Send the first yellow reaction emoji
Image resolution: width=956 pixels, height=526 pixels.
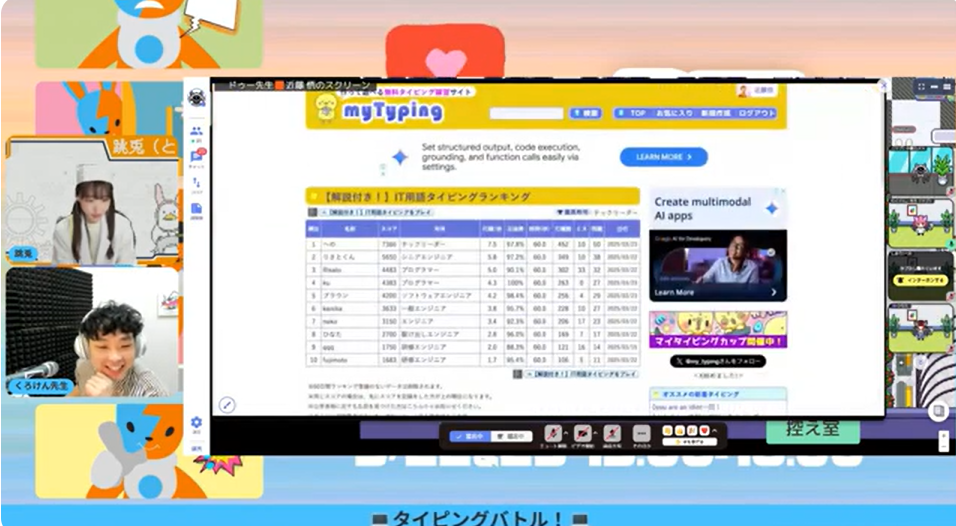pos(668,431)
